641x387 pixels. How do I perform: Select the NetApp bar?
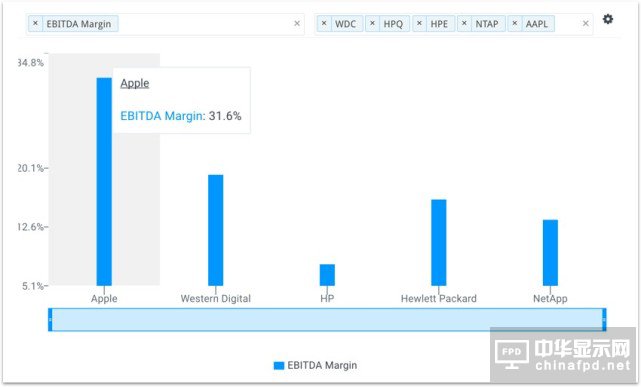click(x=550, y=253)
